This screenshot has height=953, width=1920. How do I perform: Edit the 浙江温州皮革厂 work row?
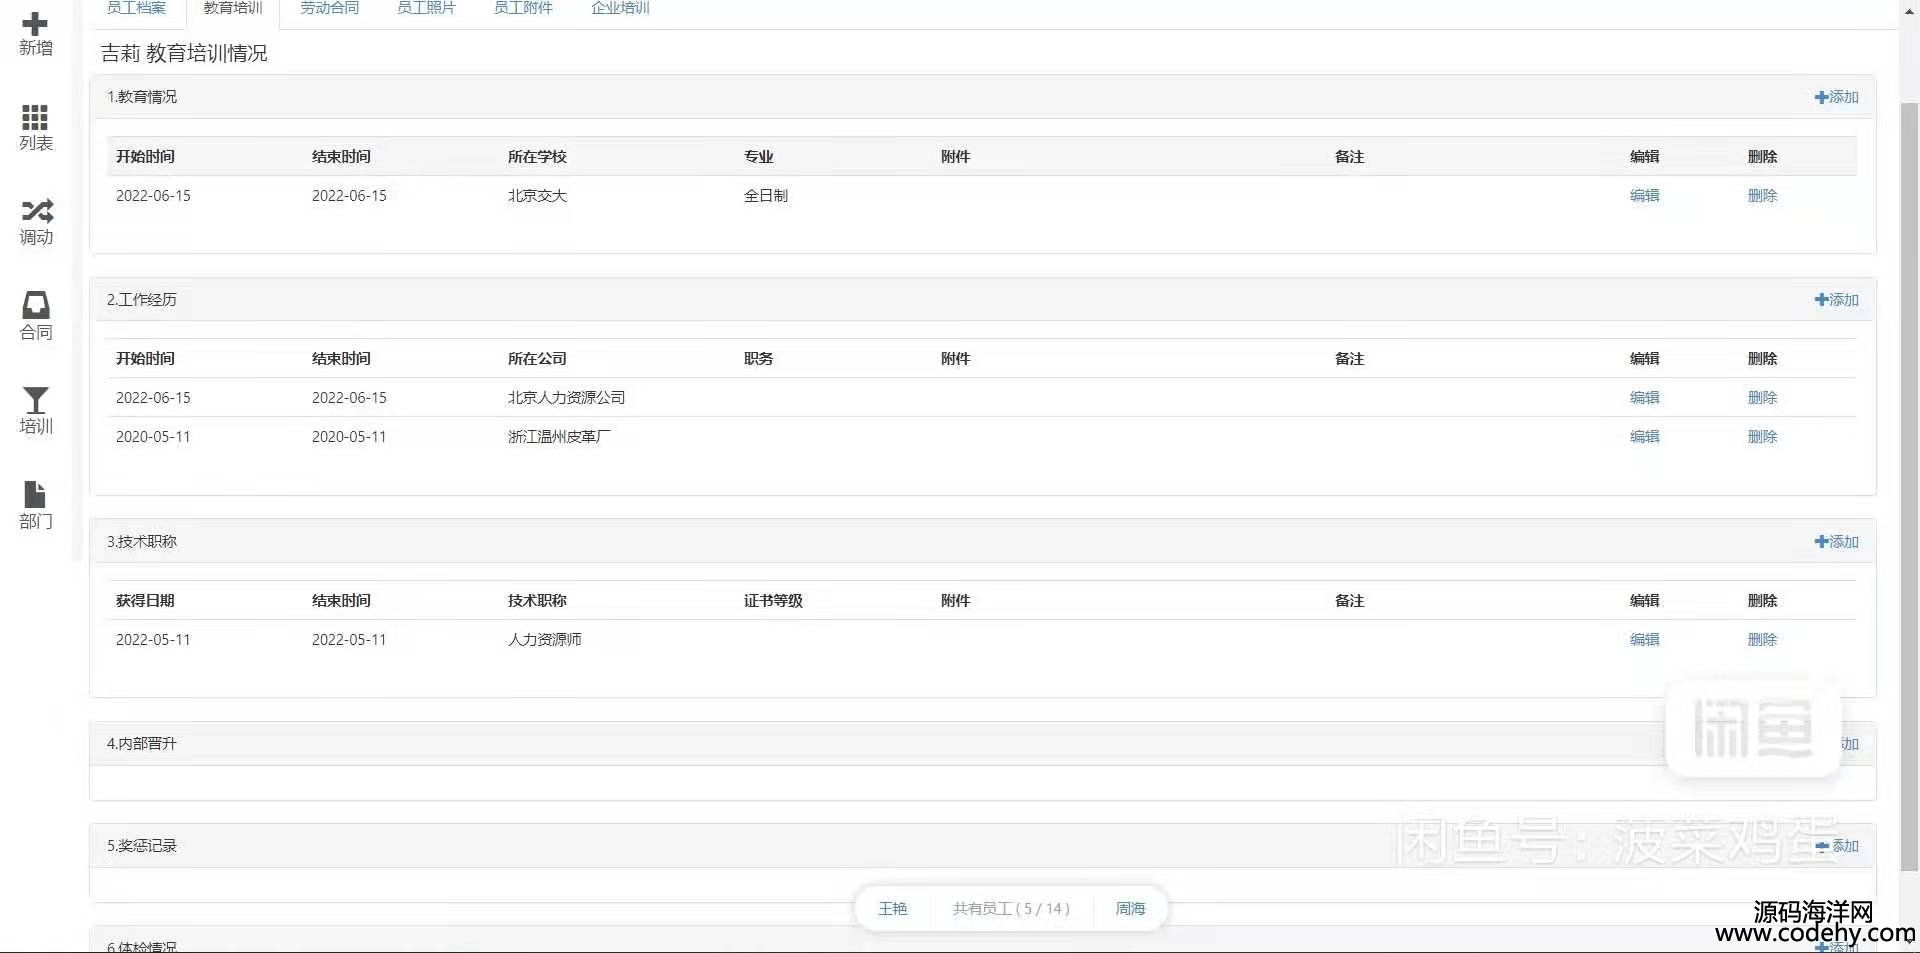(x=1644, y=437)
